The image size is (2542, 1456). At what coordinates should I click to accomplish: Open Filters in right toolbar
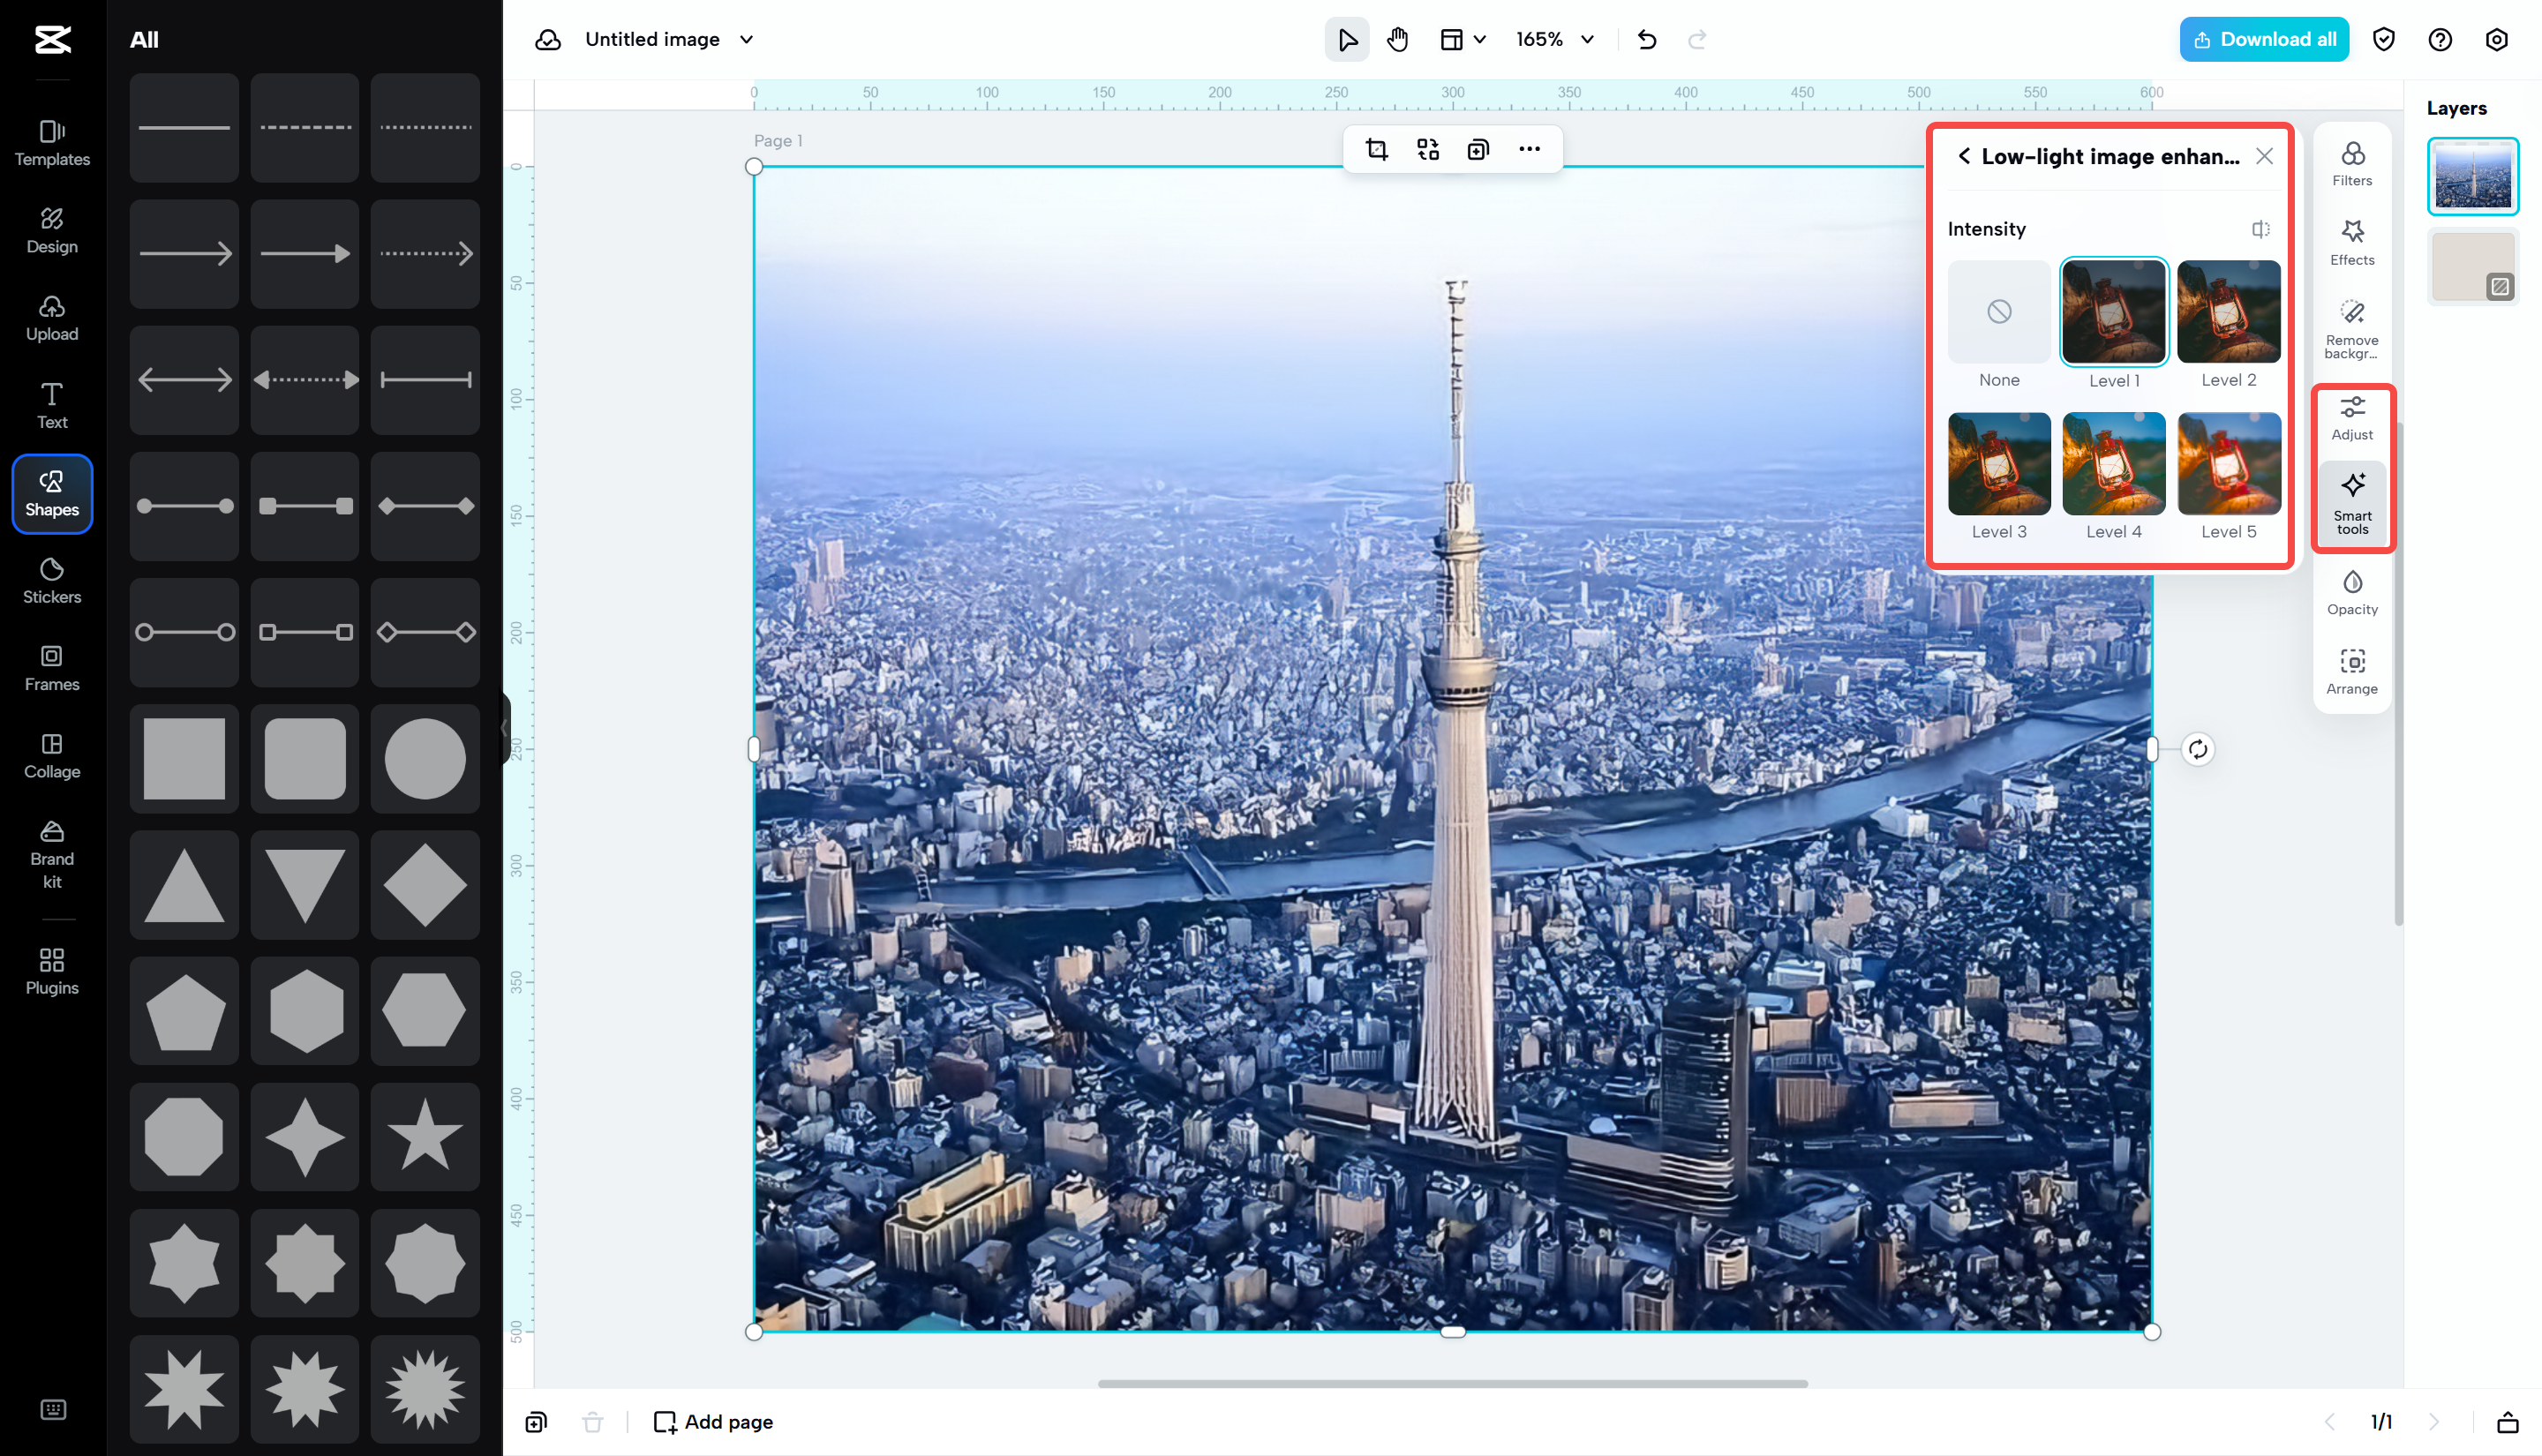pyautogui.click(x=2352, y=164)
